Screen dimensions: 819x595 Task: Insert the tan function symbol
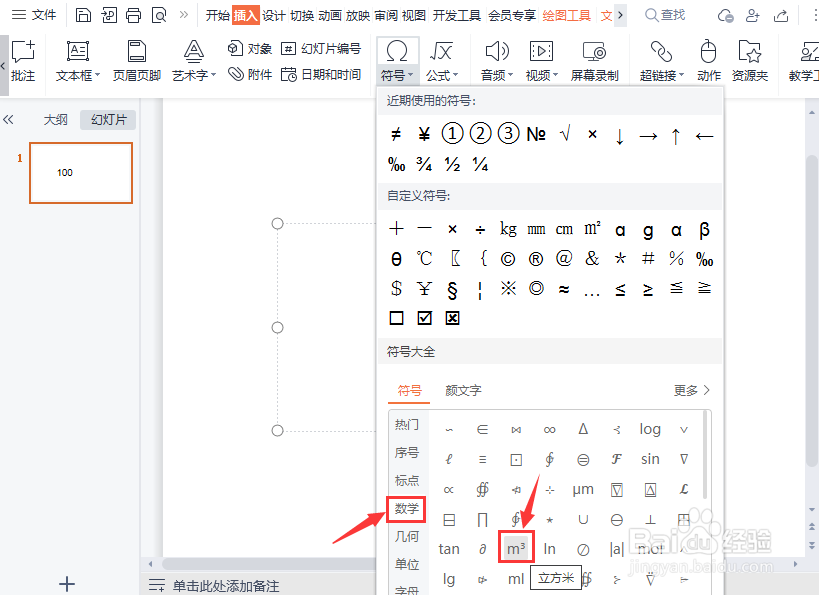449,549
